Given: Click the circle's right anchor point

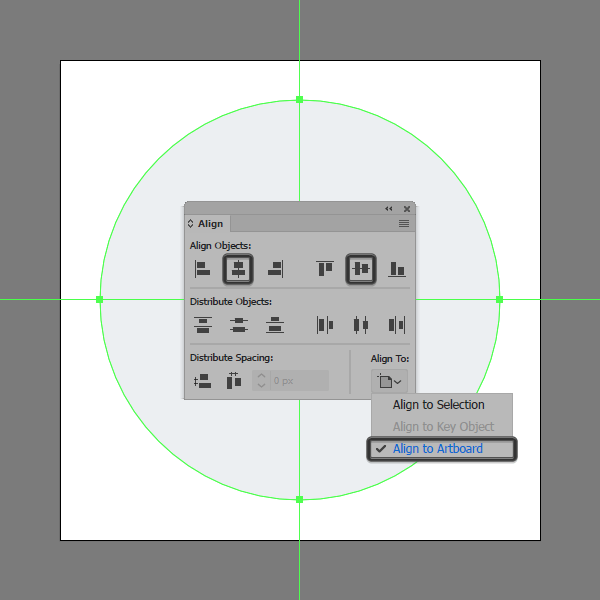Looking at the screenshot, I should coord(499,300).
